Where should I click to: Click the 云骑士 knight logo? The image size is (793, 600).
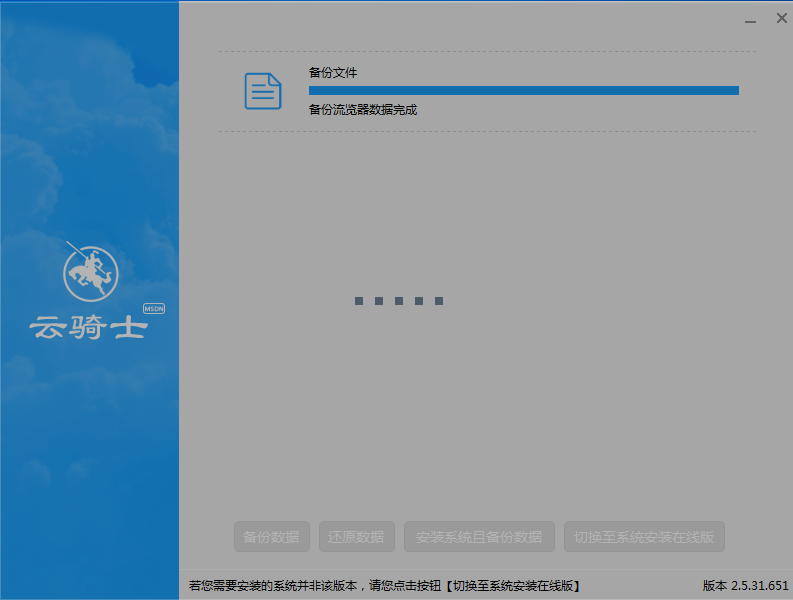tap(91, 272)
